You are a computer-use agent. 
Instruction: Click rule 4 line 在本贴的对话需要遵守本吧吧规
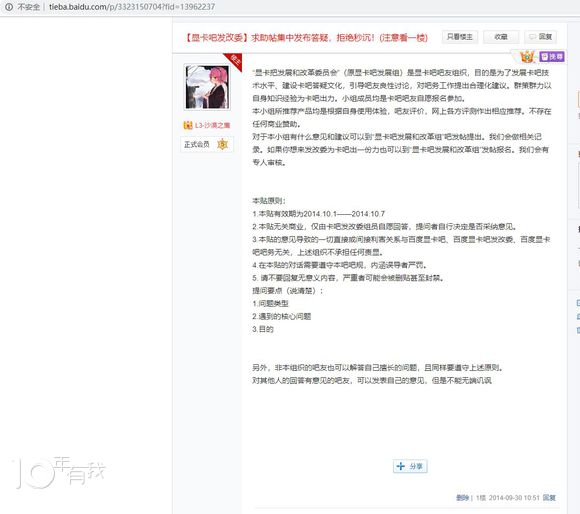pyautogui.click(x=340, y=265)
